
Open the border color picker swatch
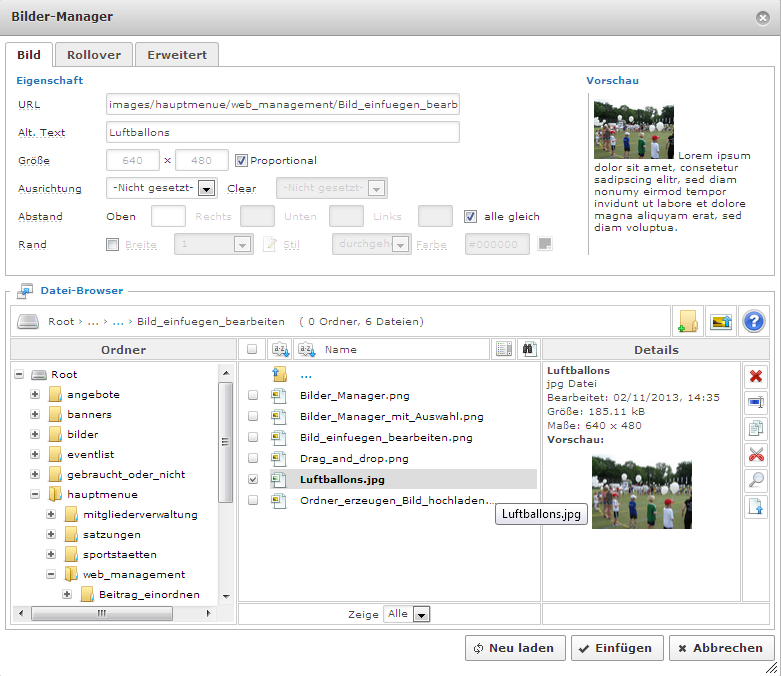pos(545,244)
